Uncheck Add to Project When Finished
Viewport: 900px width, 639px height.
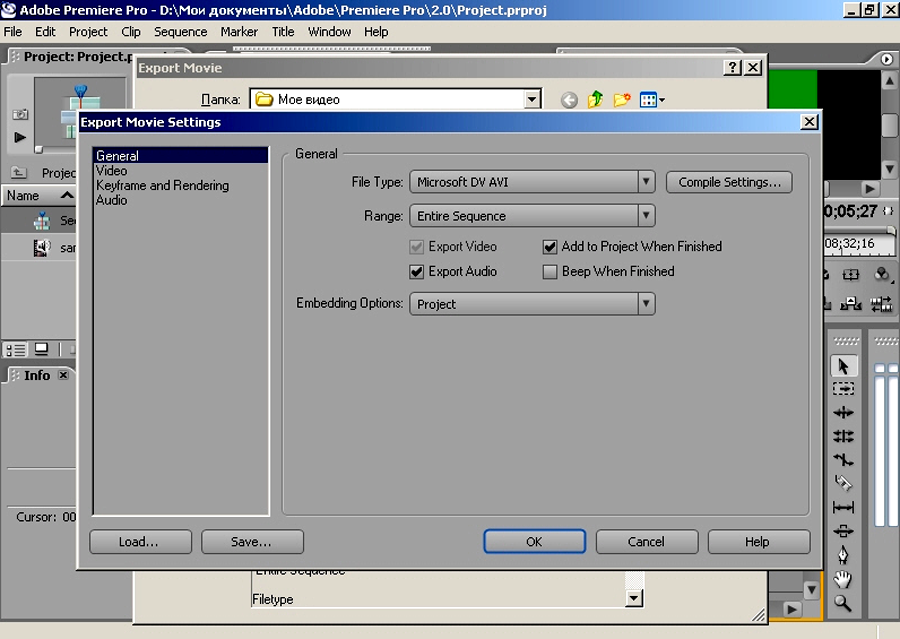550,247
